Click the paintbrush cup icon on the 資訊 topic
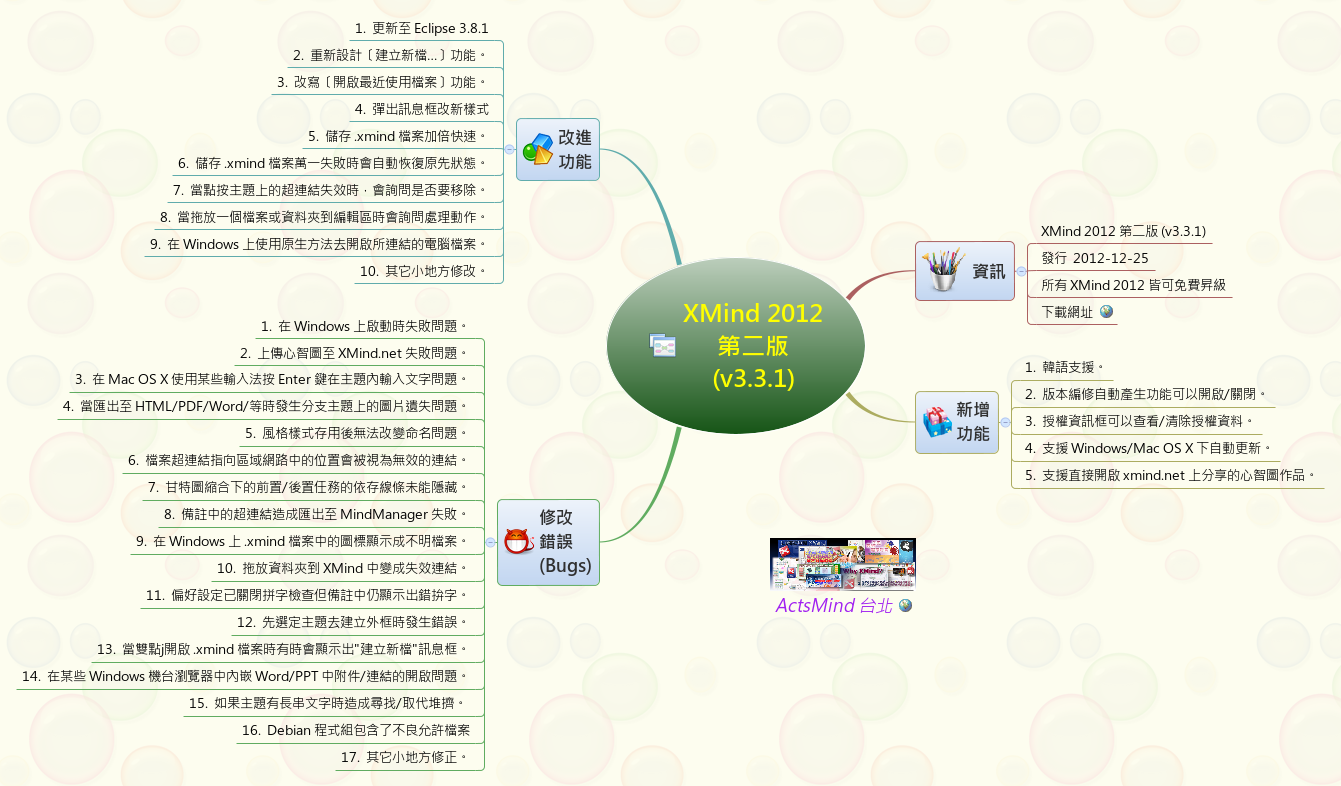 (x=941, y=270)
